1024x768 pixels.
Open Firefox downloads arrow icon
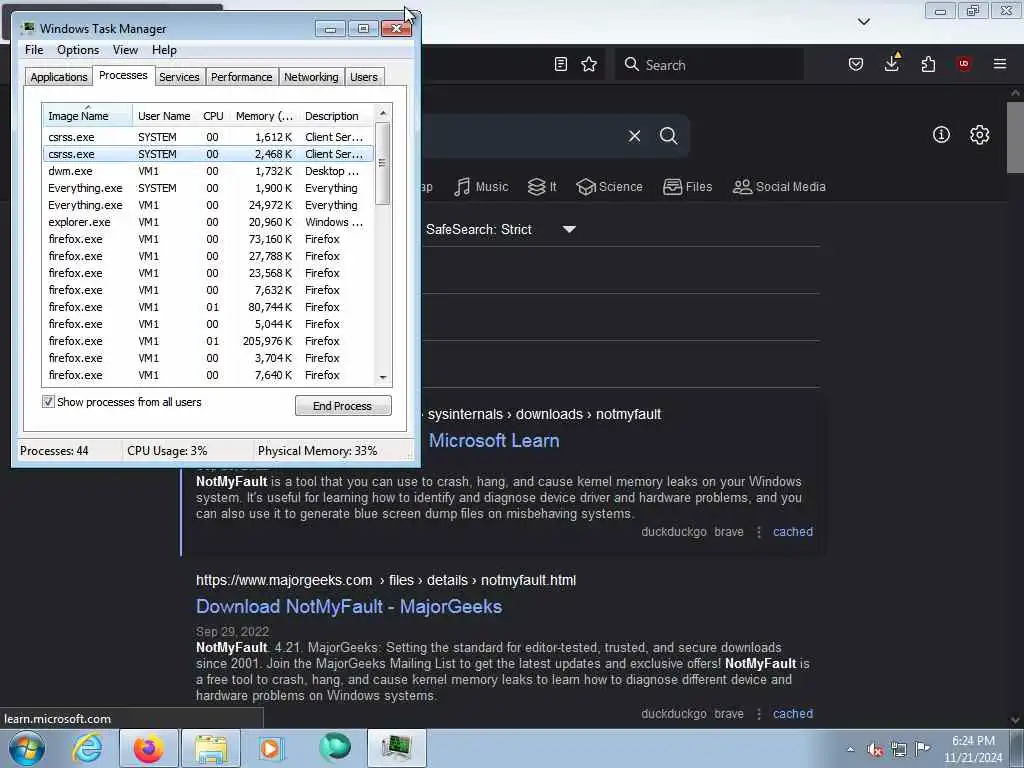892,63
